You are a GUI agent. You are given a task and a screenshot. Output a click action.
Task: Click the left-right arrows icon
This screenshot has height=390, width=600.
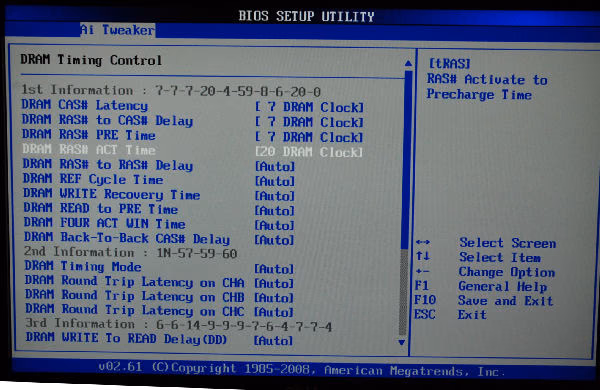click(423, 242)
